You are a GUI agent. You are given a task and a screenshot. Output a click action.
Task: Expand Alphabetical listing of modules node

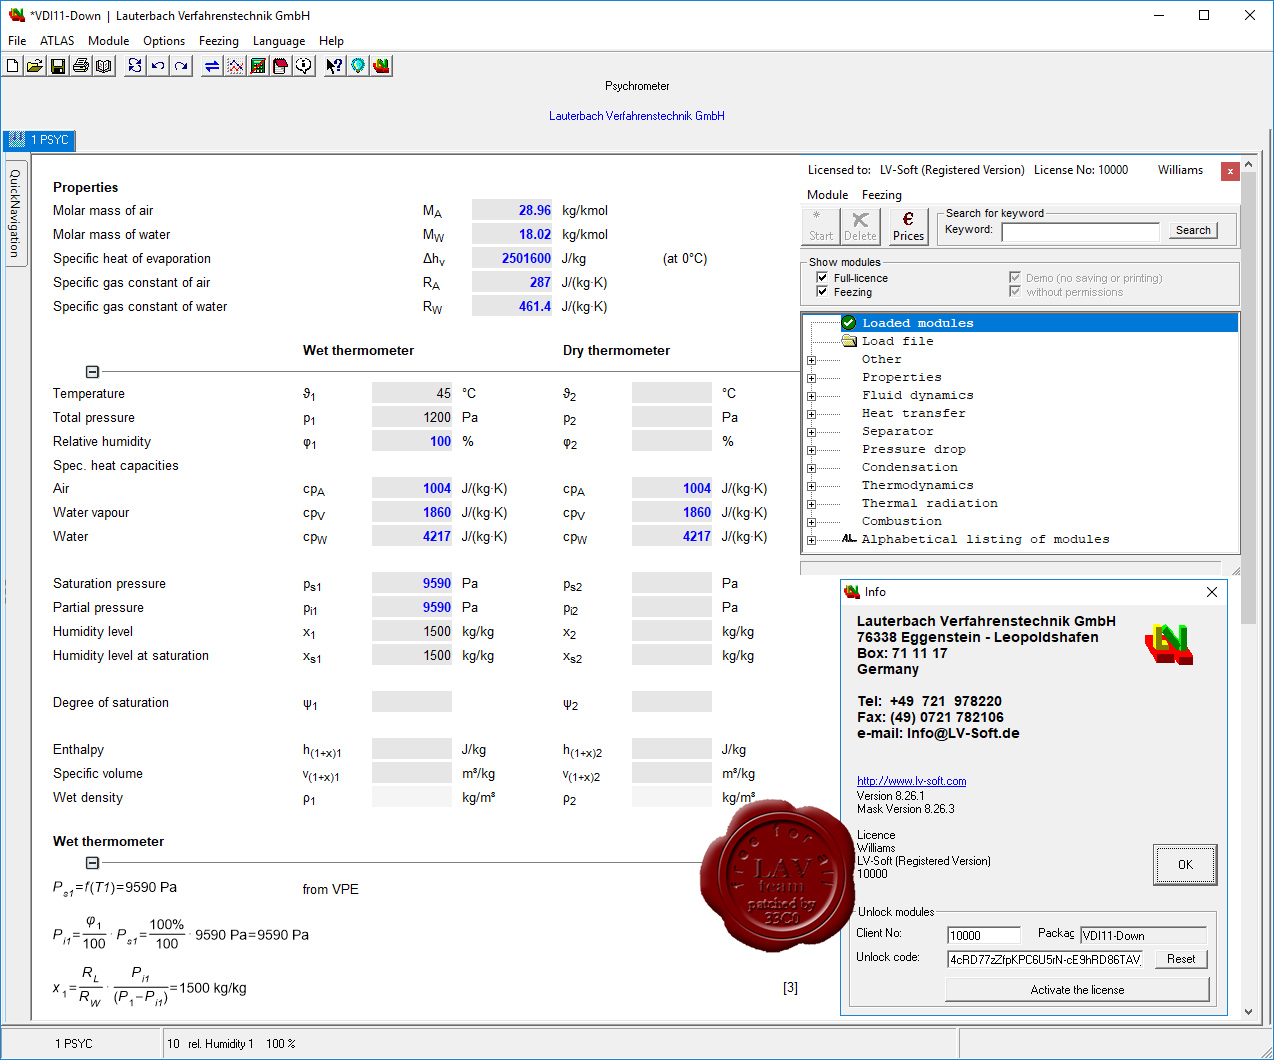(x=811, y=540)
